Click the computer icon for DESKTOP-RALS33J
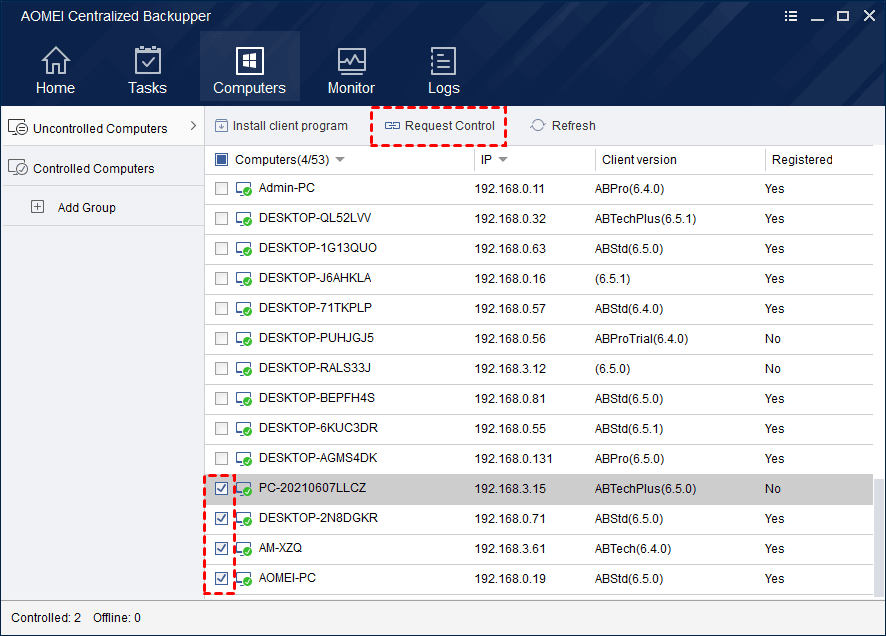This screenshot has width=886, height=636. [244, 368]
